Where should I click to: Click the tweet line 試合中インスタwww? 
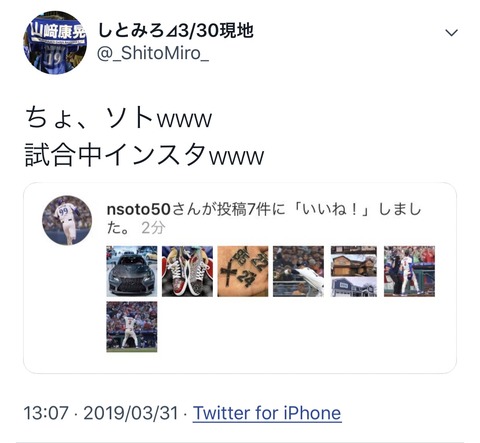[145, 154]
